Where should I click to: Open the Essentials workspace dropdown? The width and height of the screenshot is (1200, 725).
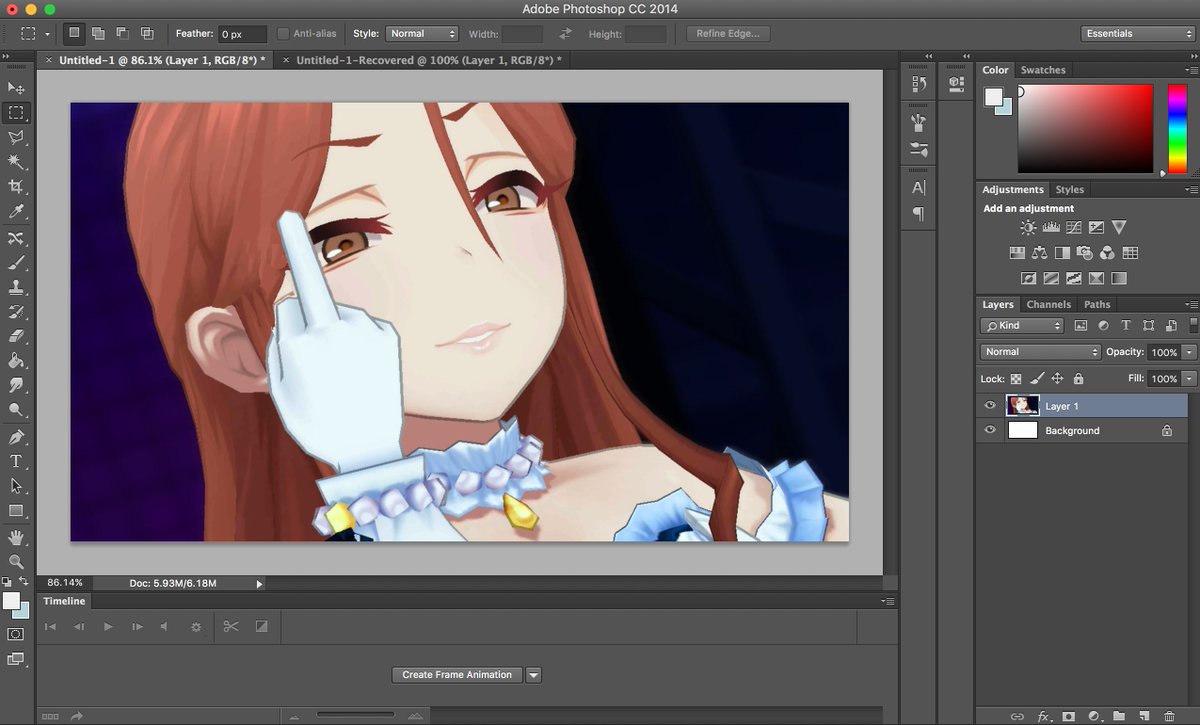click(x=1138, y=34)
